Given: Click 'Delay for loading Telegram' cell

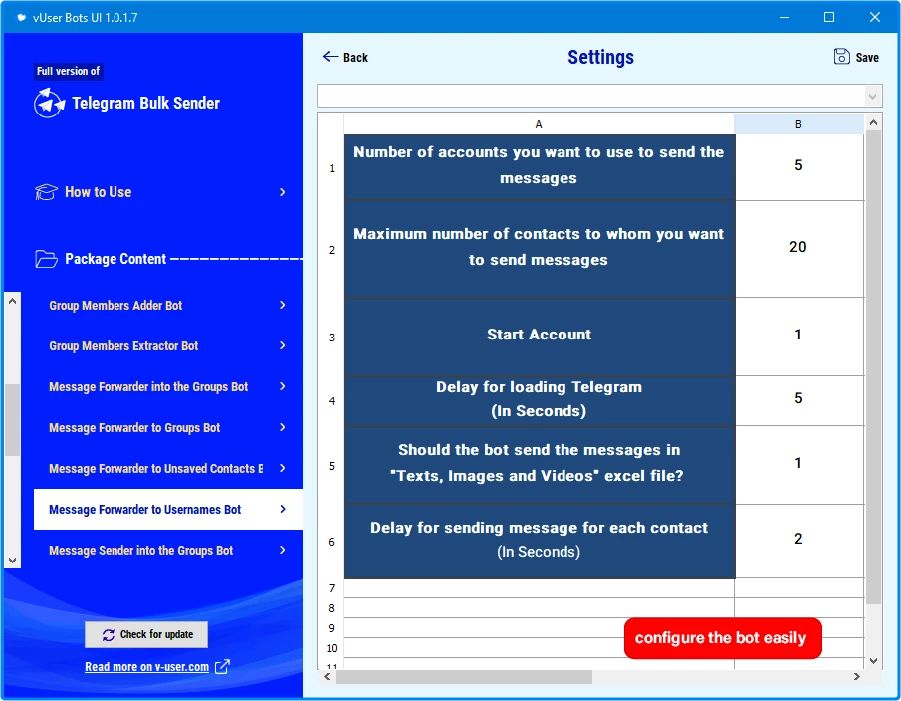Looking at the screenshot, I should (539, 400).
